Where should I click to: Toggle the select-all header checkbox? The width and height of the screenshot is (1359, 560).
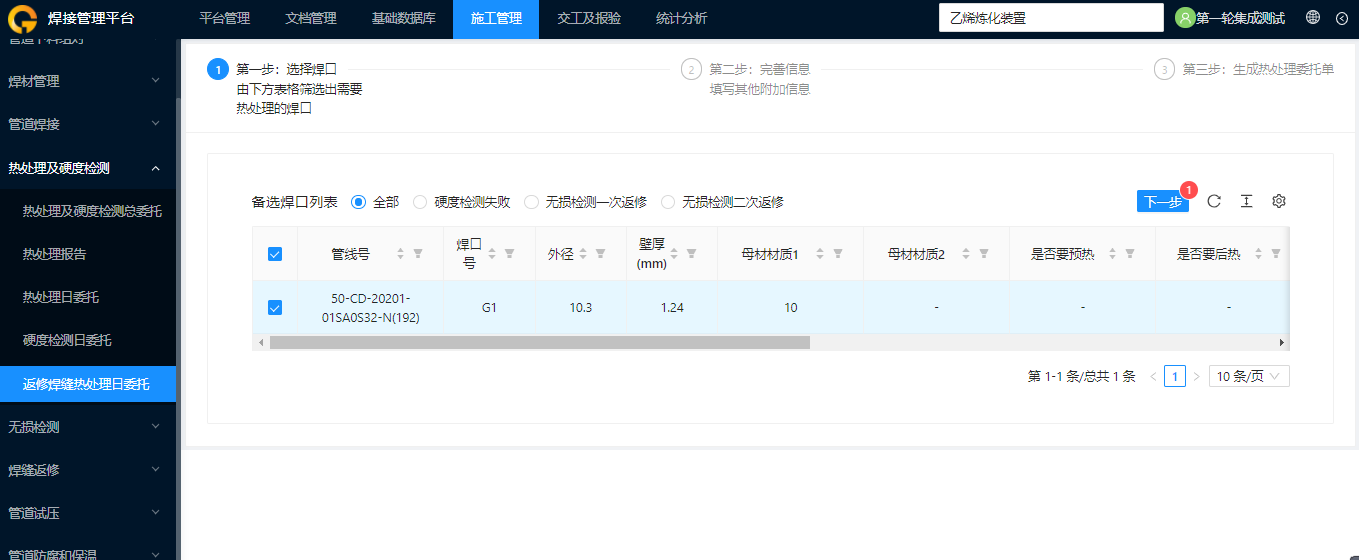(x=275, y=254)
